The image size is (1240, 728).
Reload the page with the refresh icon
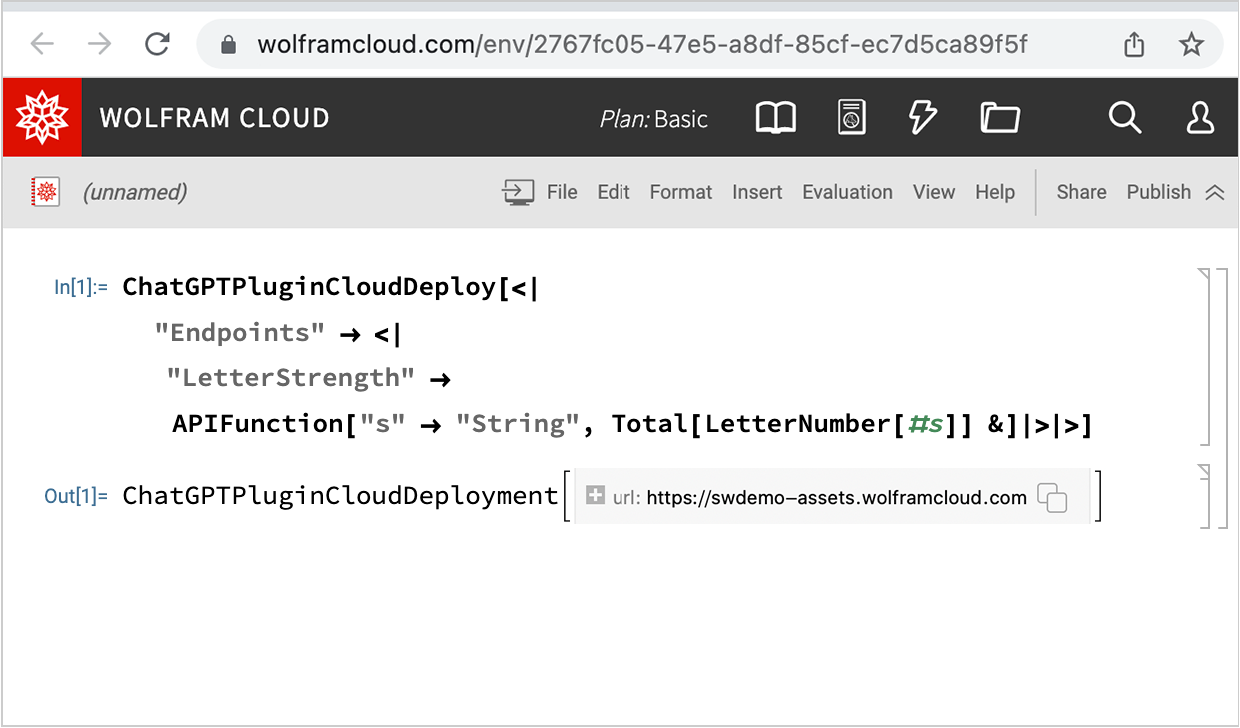[x=157, y=44]
